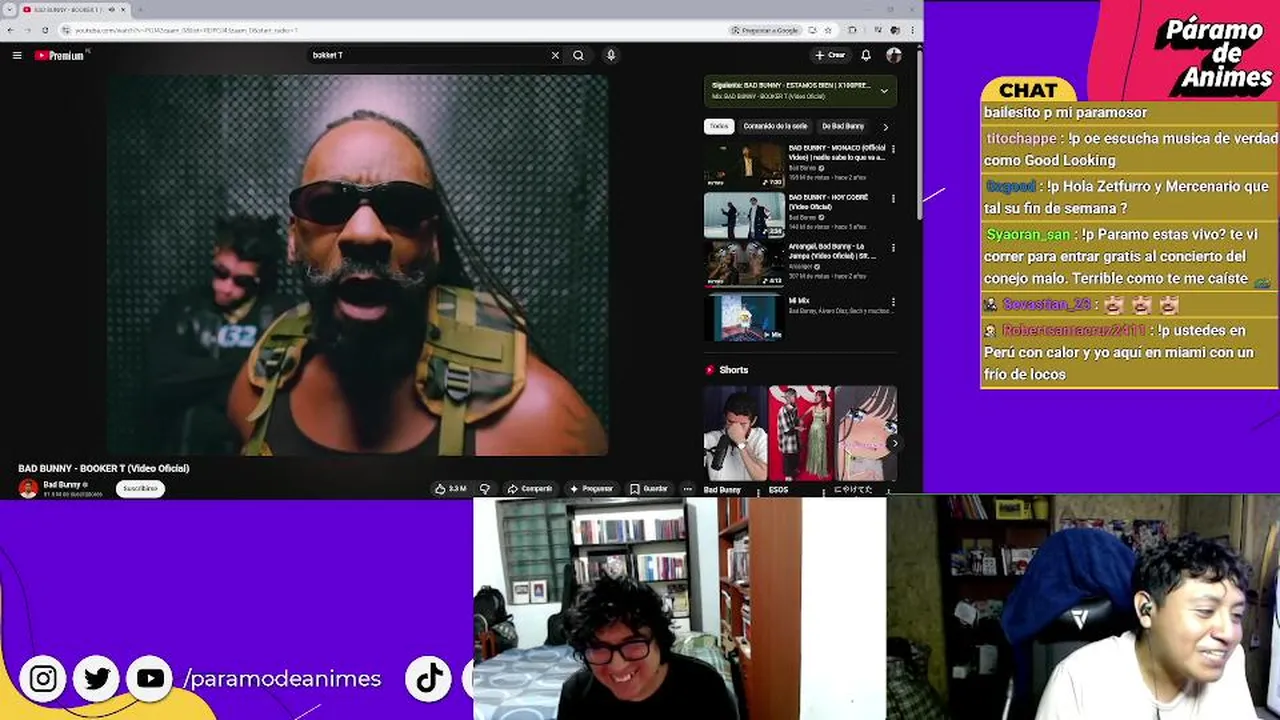Show more filter chips with the arrow

click(x=885, y=127)
